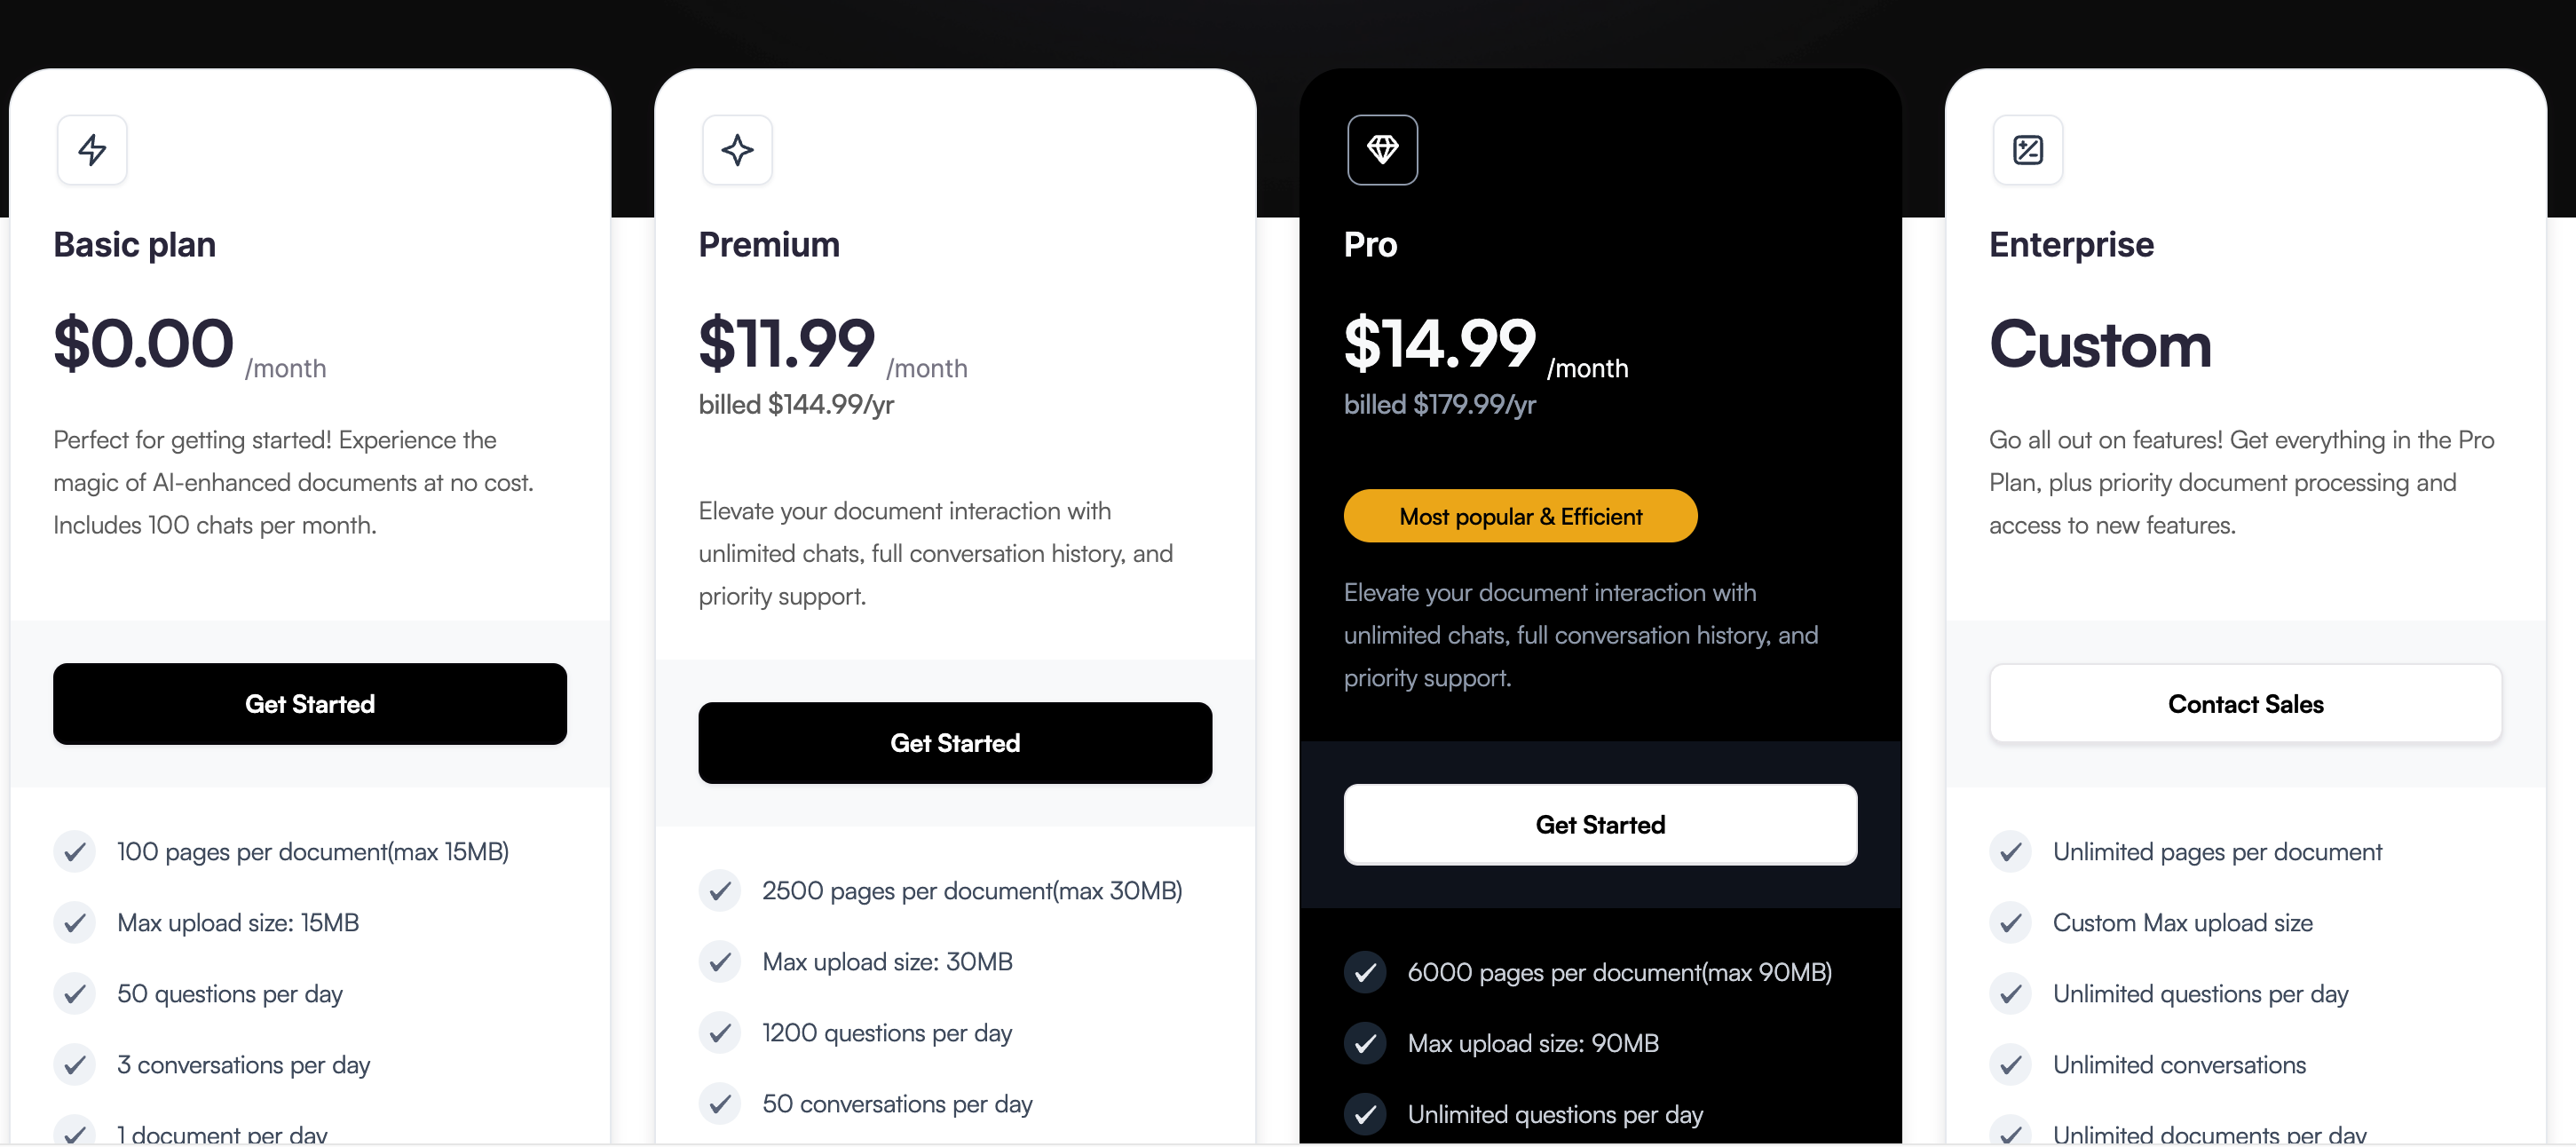This screenshot has height=1147, width=2576.
Task: Click the Contact Sales button
Action: [2245, 704]
